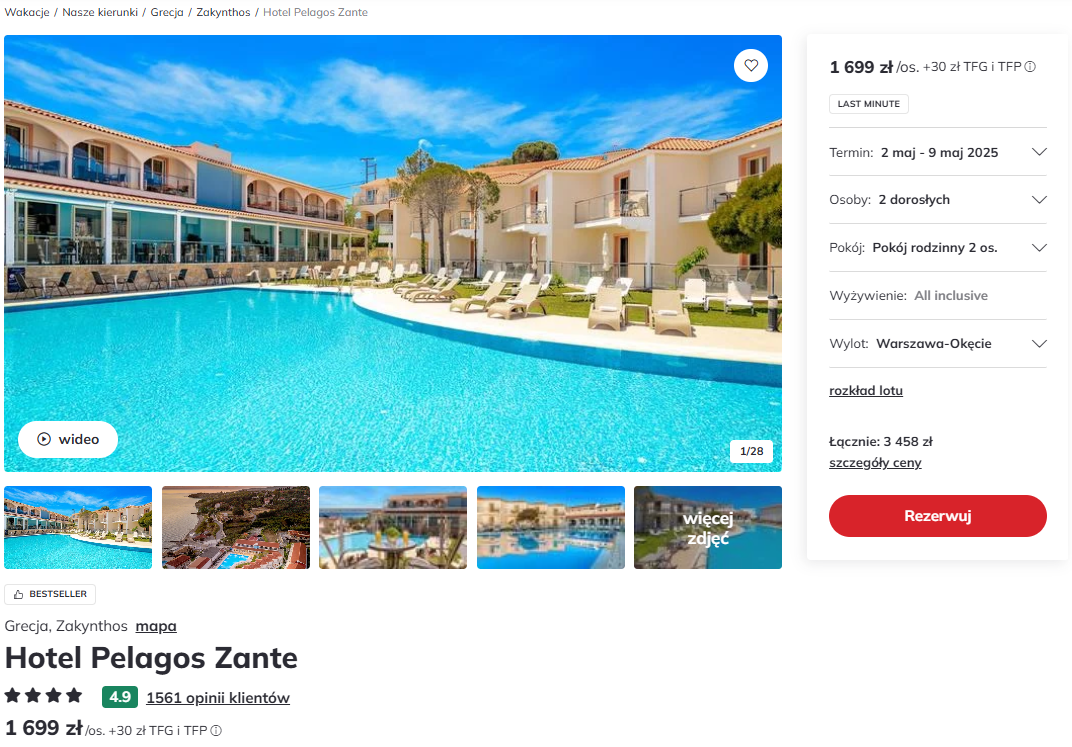Click the four-star hotel rating
This screenshot has width=1072, height=747.
click(x=43, y=696)
